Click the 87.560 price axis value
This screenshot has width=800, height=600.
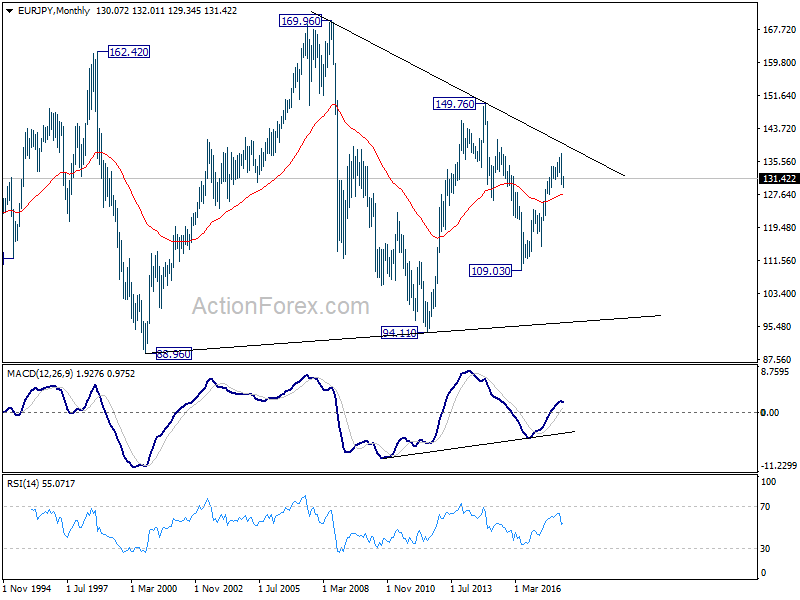tap(779, 359)
